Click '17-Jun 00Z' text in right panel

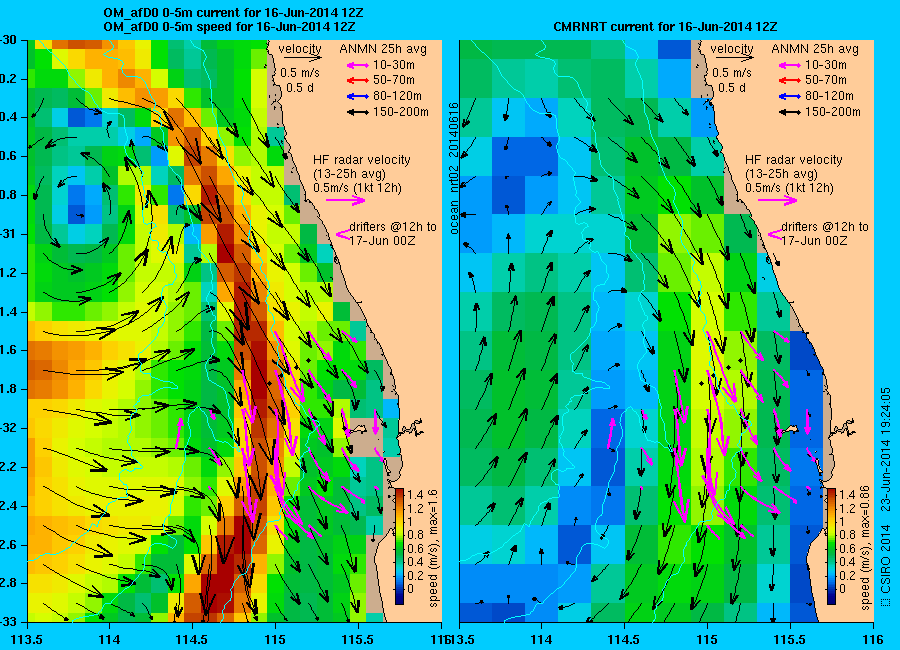(x=814, y=241)
